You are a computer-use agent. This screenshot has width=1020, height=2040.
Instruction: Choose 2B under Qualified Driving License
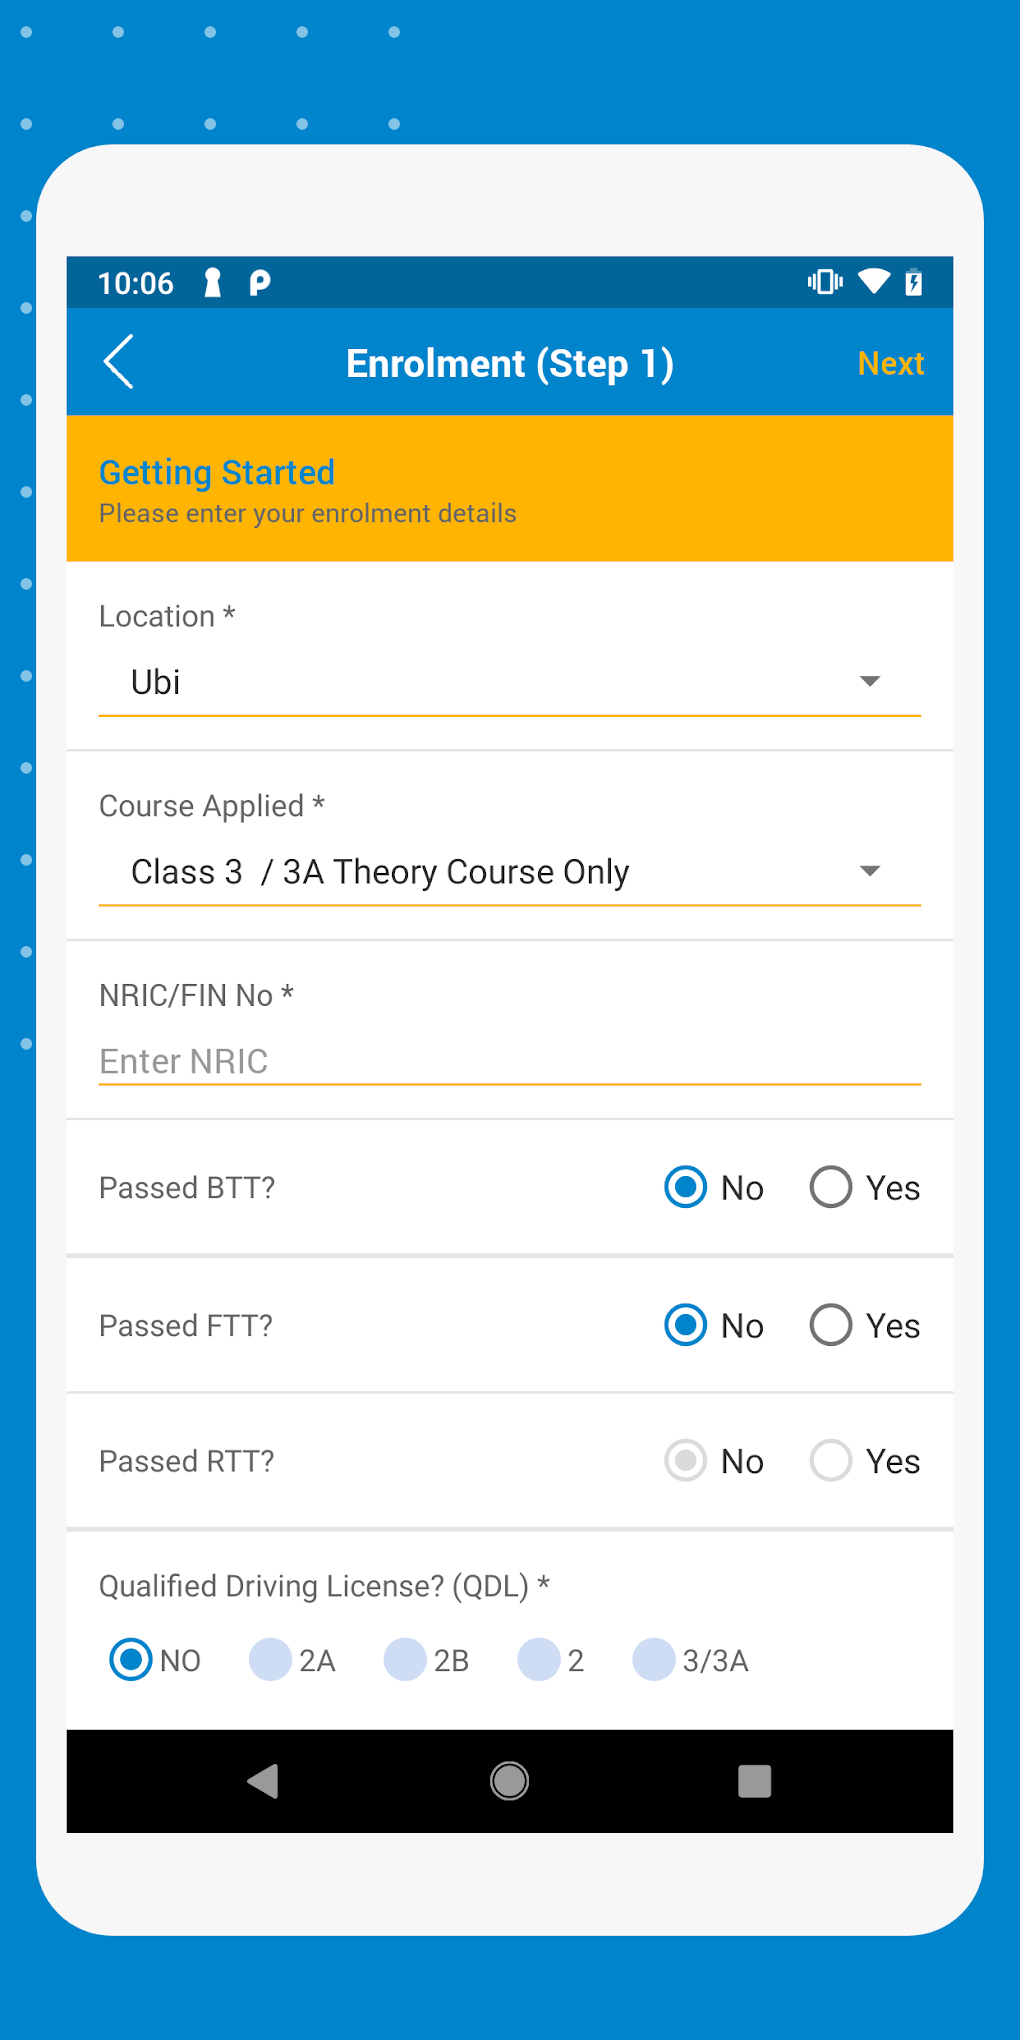(x=405, y=1660)
